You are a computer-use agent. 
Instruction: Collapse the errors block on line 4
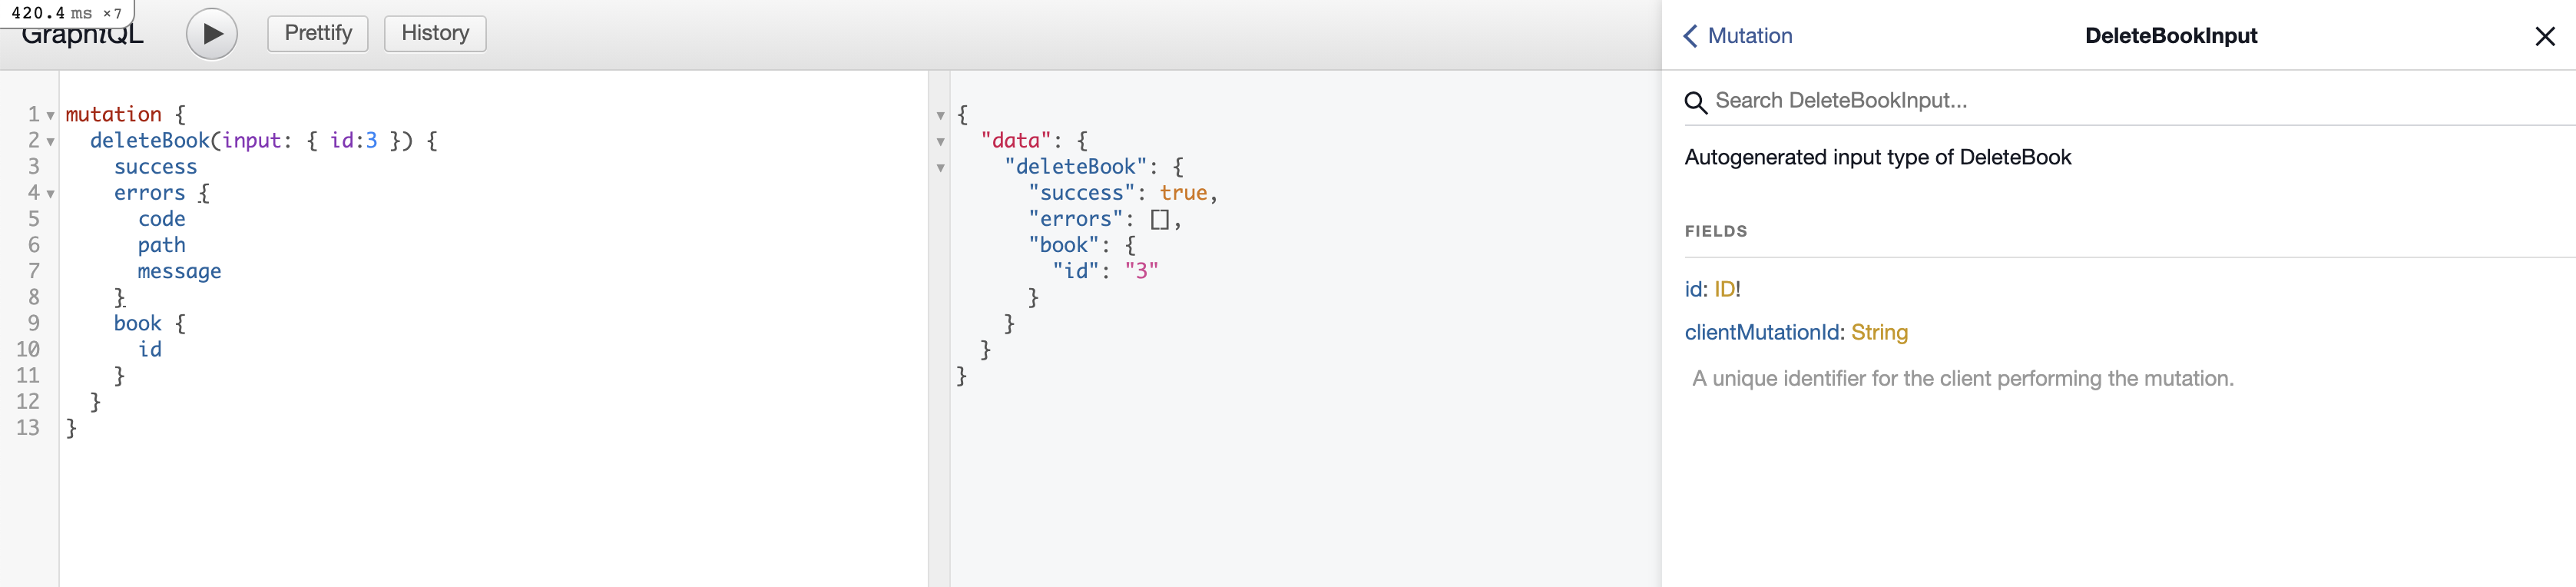pos(51,194)
